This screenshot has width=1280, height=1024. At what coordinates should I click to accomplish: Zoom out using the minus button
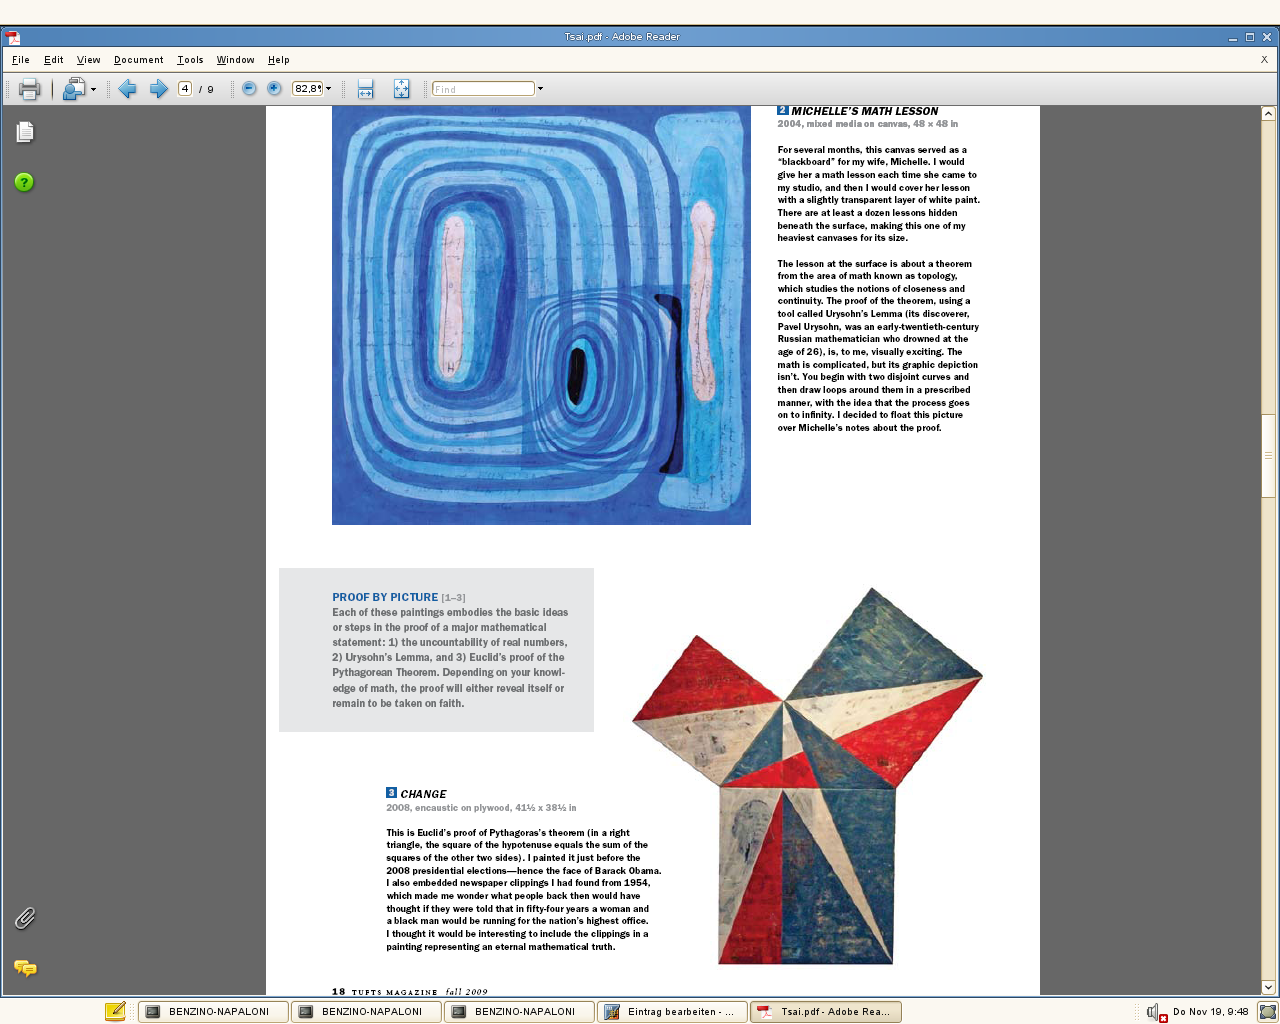(249, 89)
